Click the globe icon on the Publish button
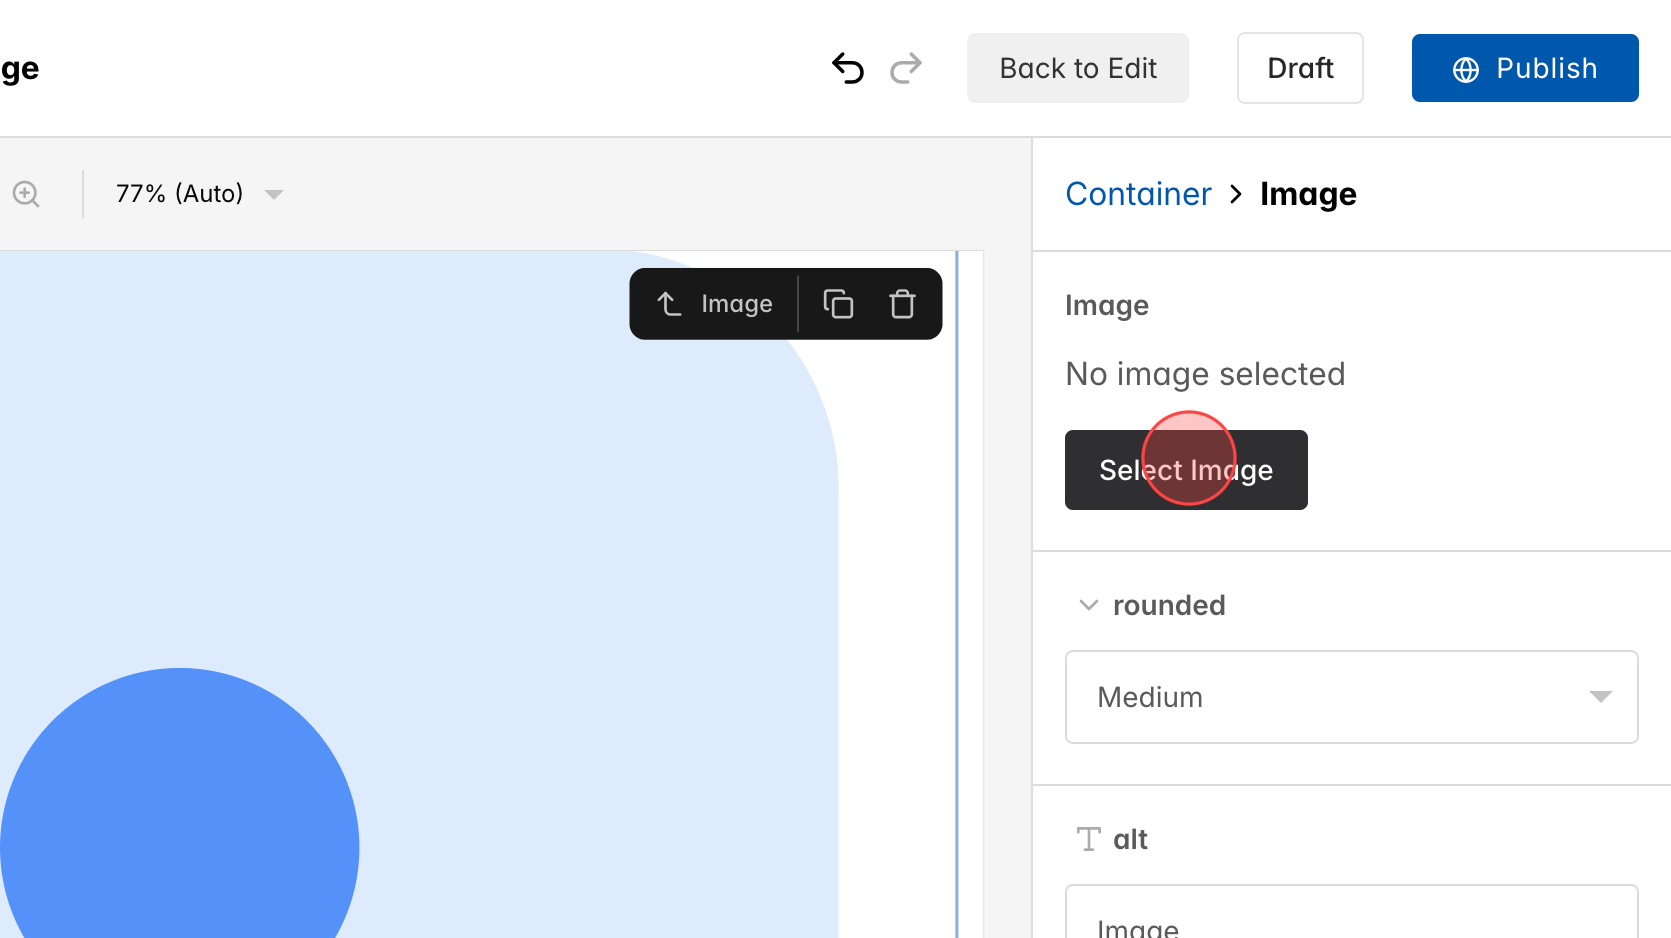The height and width of the screenshot is (938, 1671). 1464,68
